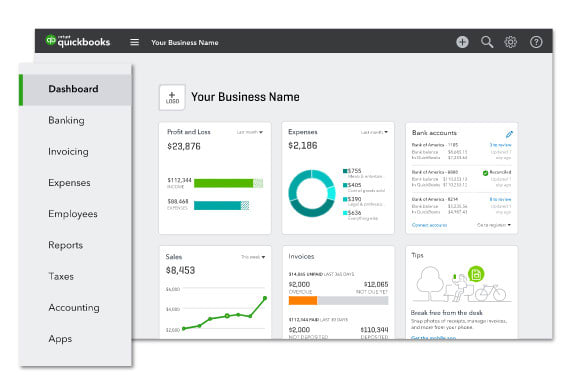Click the green income bar $112,344

pos(228,183)
